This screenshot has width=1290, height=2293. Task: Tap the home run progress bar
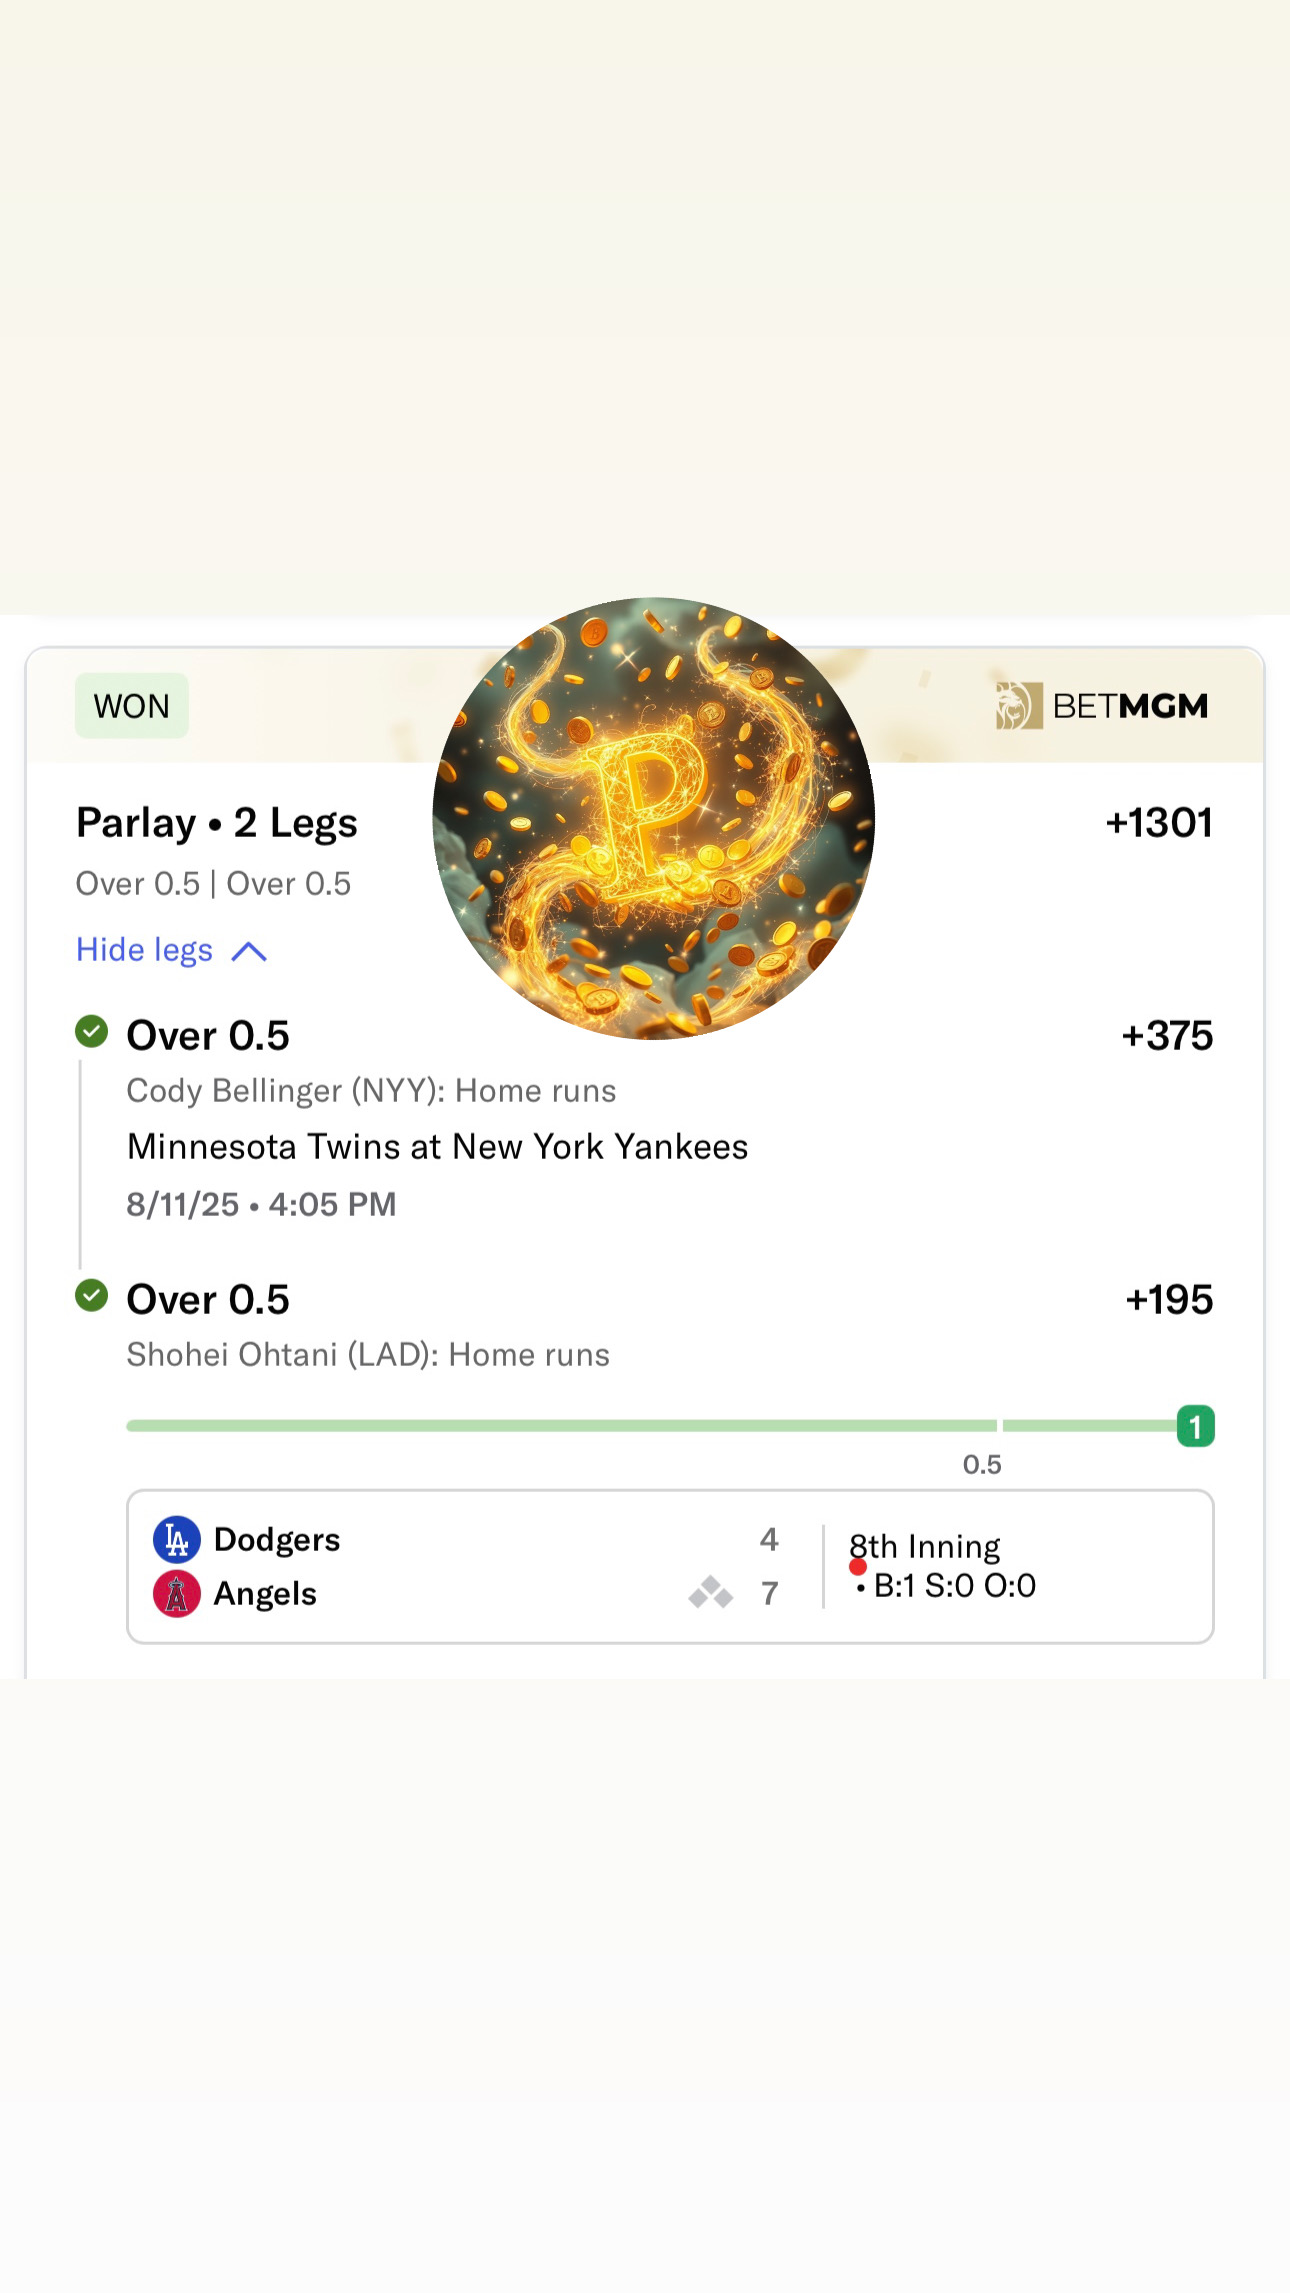pos(560,1426)
